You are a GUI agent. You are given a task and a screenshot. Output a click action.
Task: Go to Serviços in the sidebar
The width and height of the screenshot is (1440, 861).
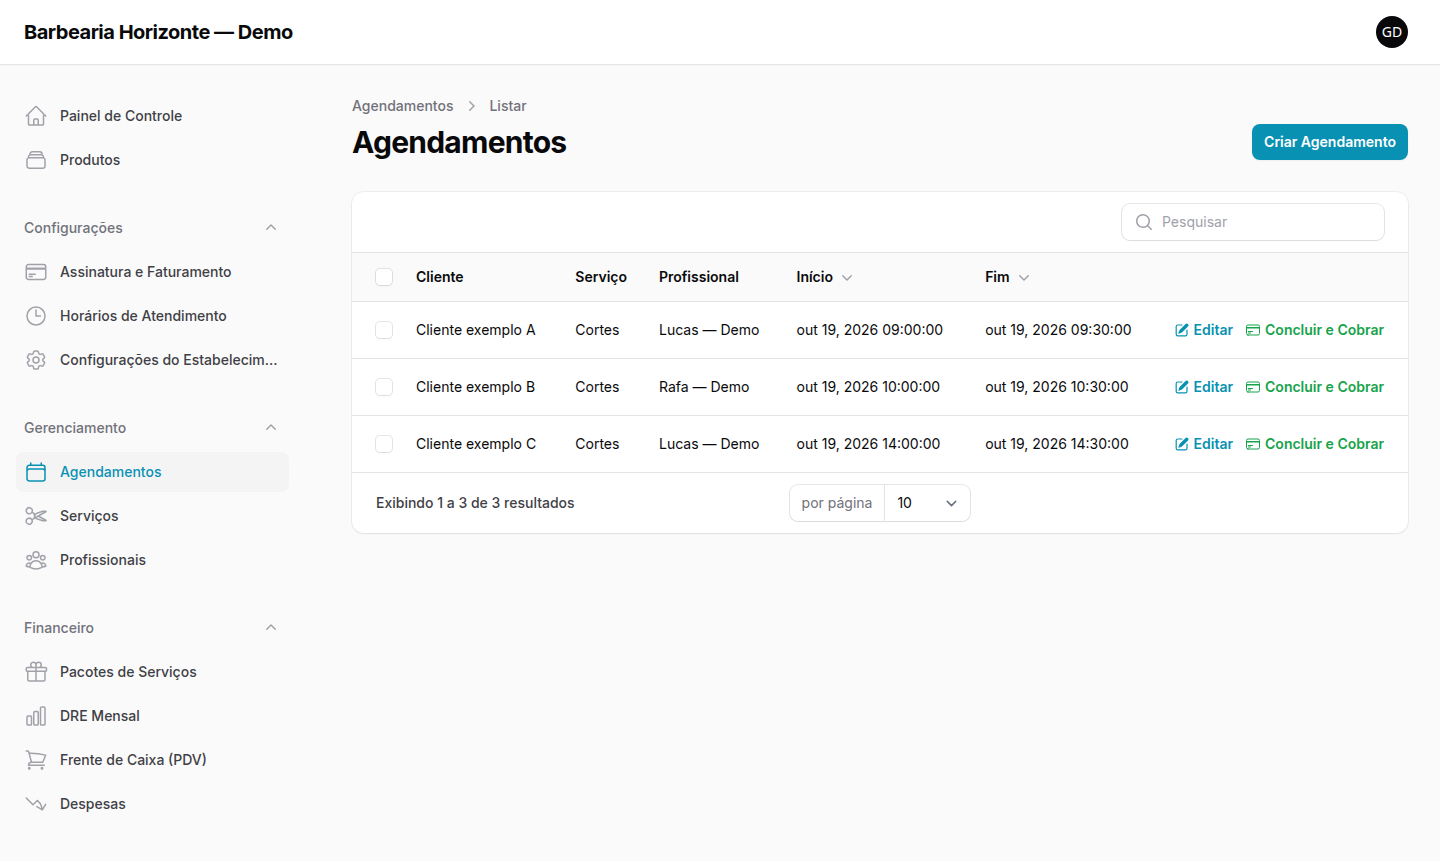[x=152, y=516]
